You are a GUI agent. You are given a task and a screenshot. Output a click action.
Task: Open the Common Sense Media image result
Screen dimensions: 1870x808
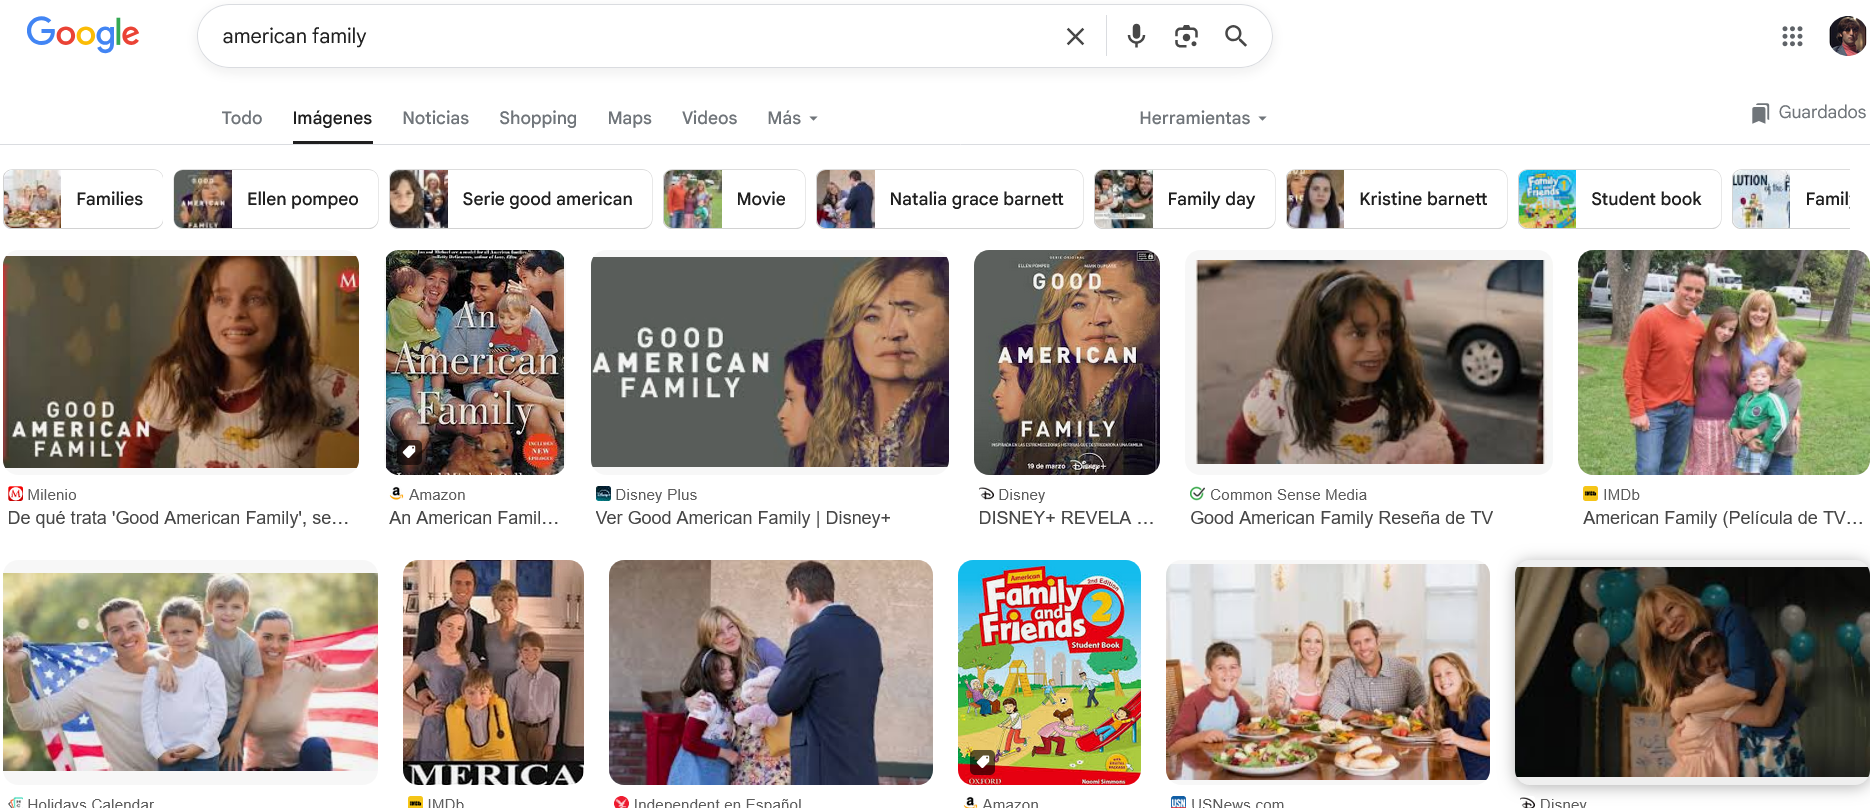[x=1370, y=362]
